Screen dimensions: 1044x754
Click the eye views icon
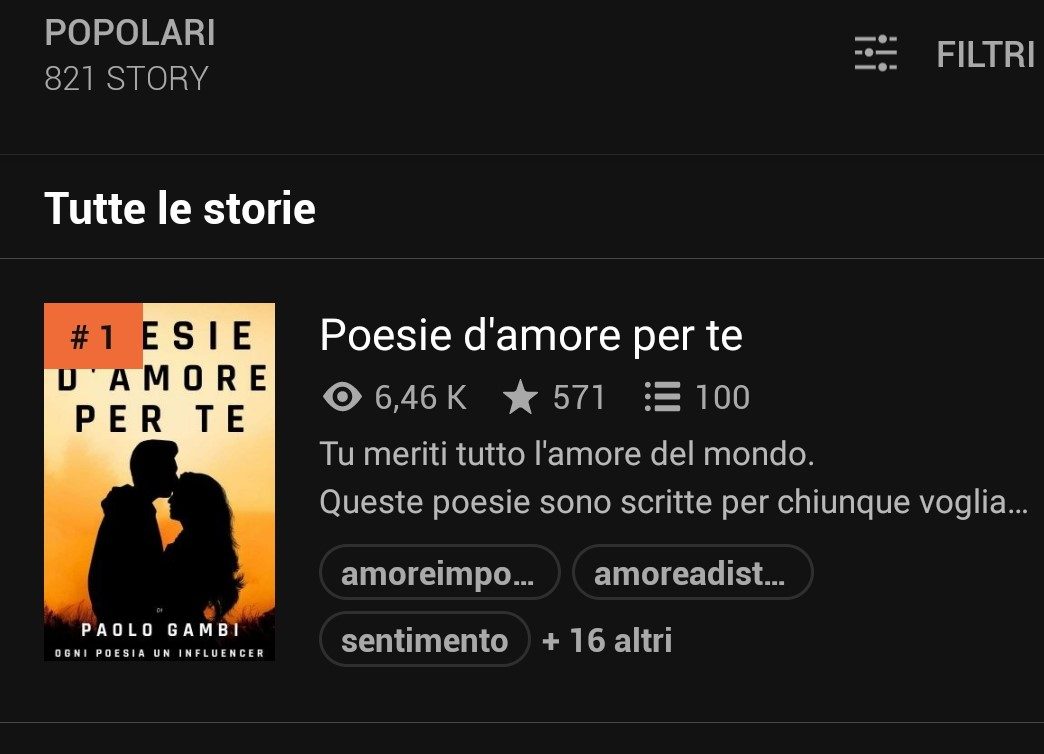[x=342, y=398]
